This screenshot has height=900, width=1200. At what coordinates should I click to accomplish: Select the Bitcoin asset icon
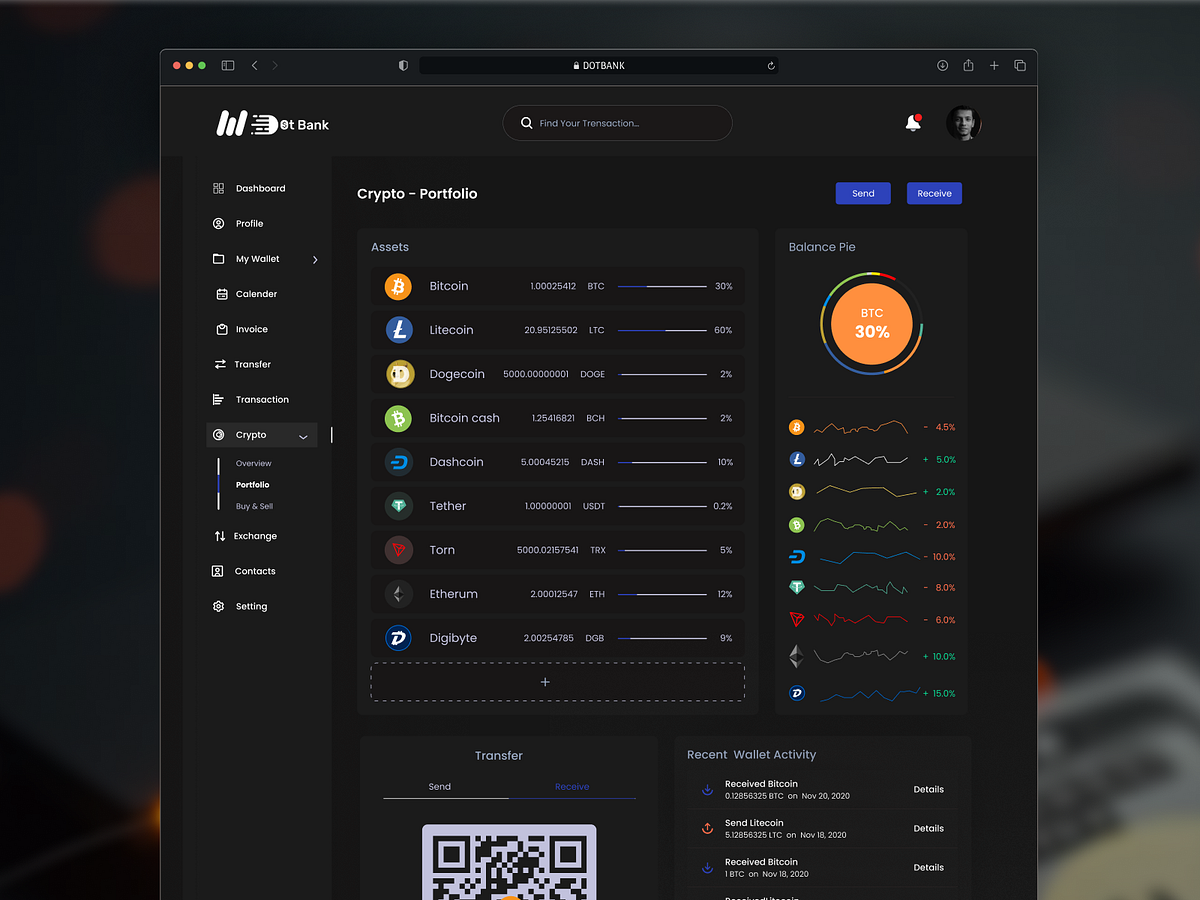click(398, 286)
